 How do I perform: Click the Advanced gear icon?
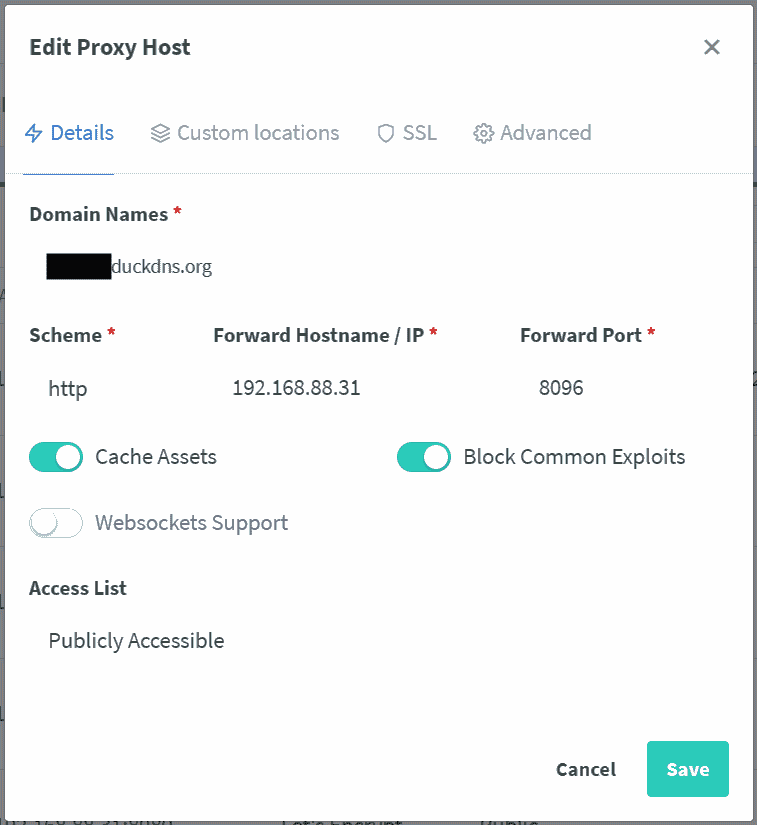(x=484, y=134)
